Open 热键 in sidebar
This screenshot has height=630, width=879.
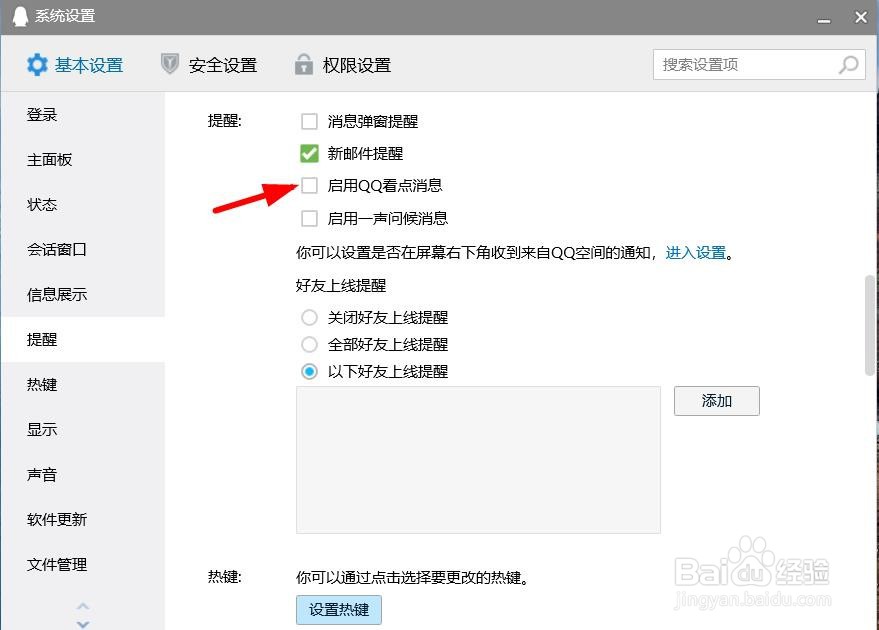[83, 385]
